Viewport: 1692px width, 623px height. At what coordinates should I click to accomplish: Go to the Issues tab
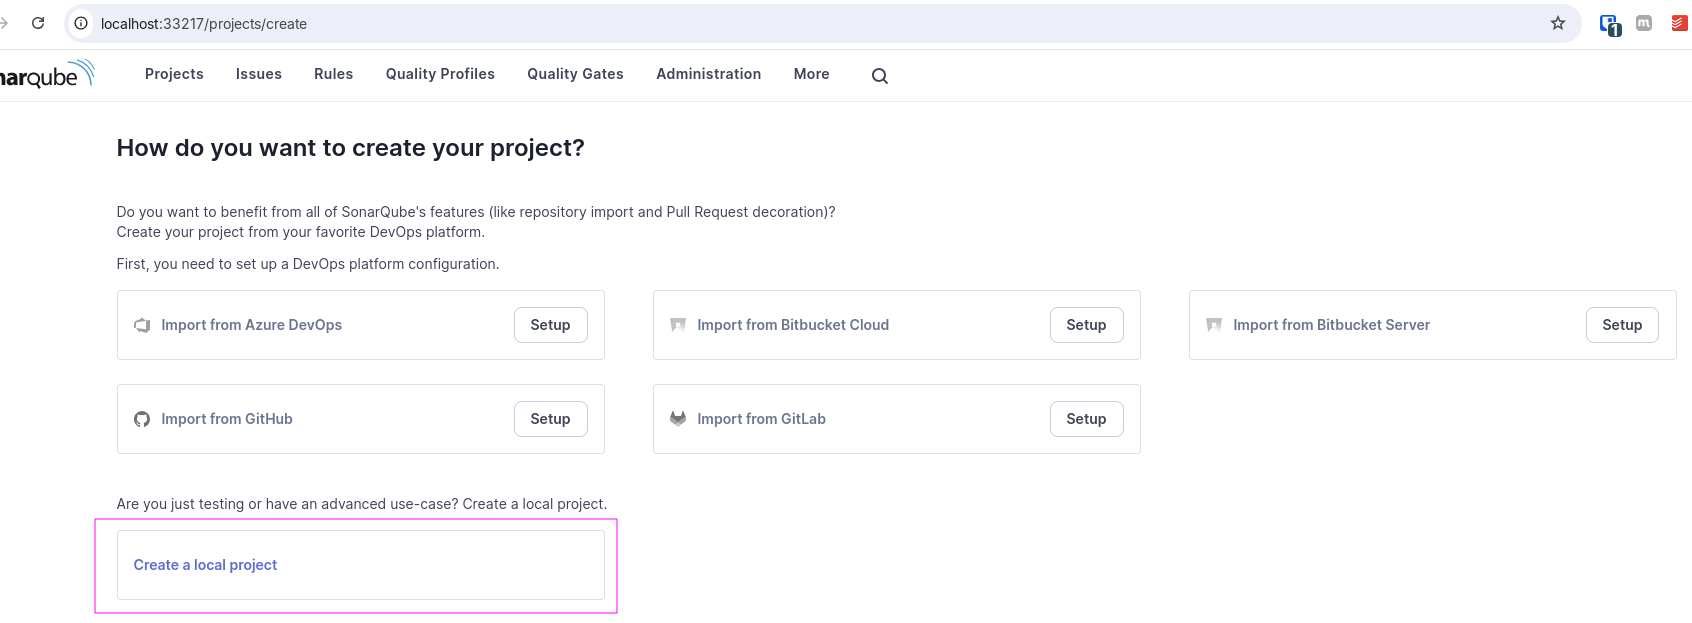click(x=258, y=74)
